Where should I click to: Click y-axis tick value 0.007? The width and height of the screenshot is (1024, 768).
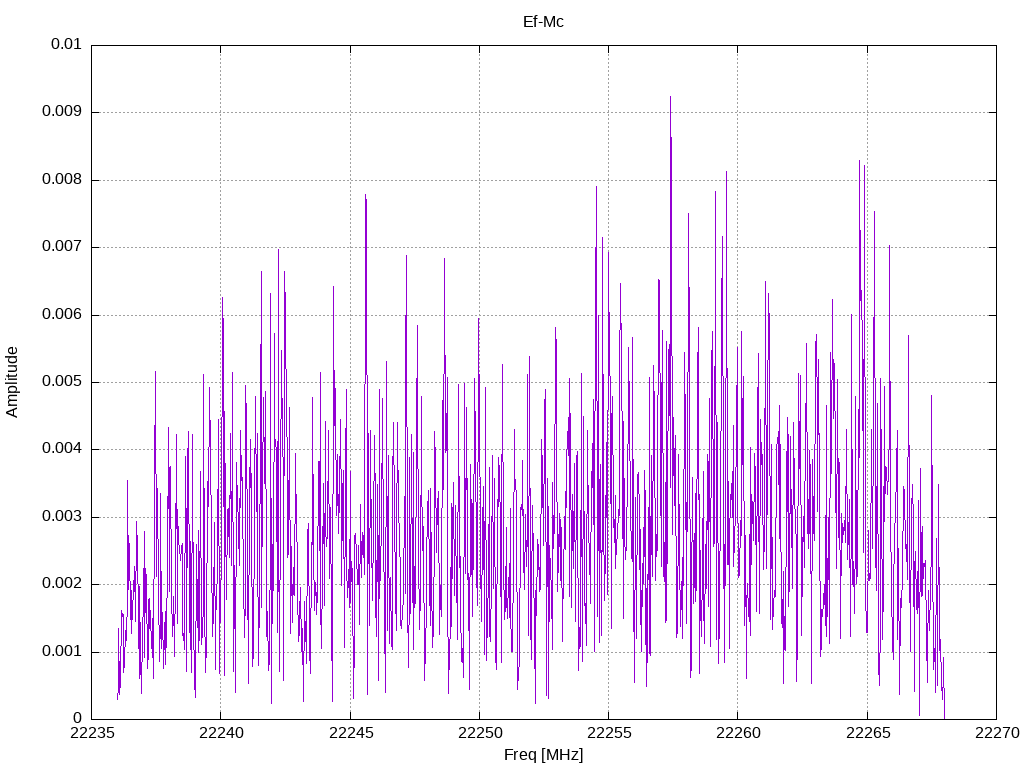62,246
